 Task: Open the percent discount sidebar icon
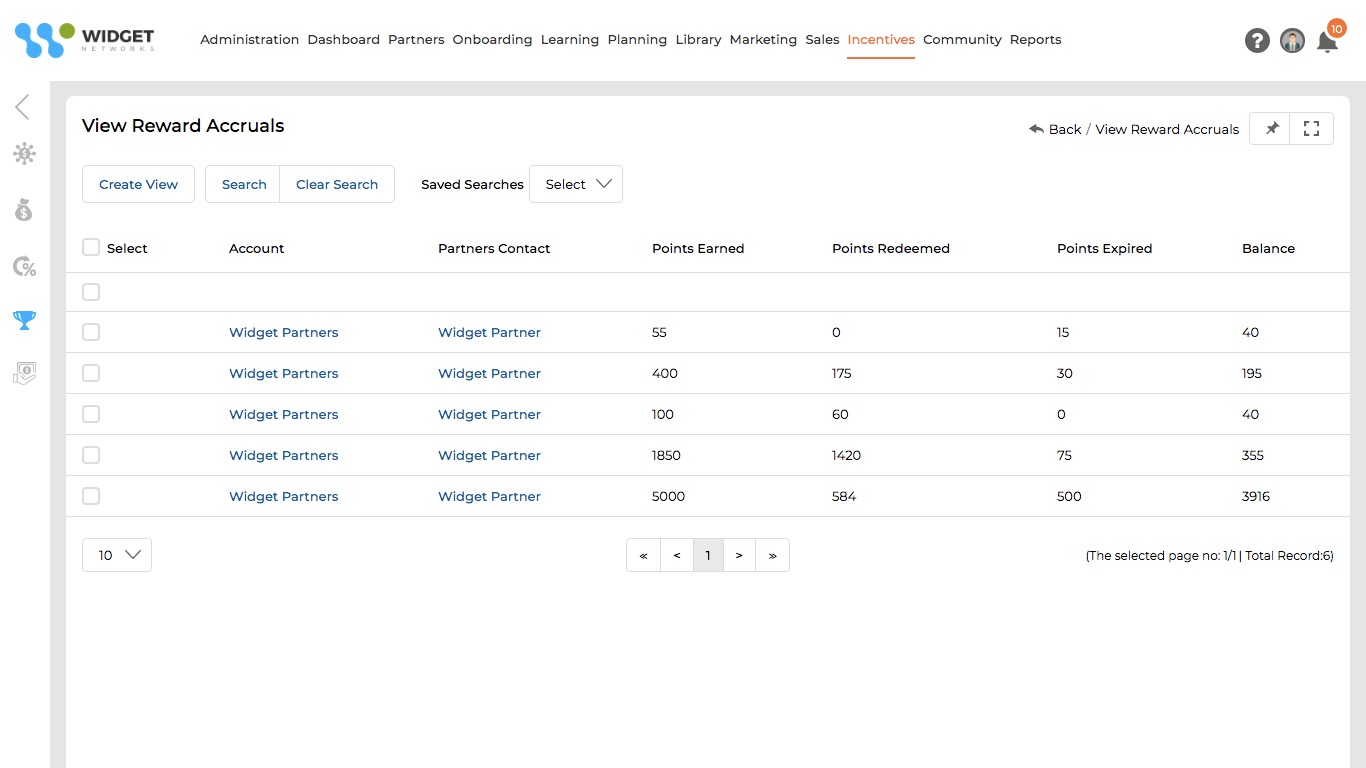pyautogui.click(x=24, y=266)
